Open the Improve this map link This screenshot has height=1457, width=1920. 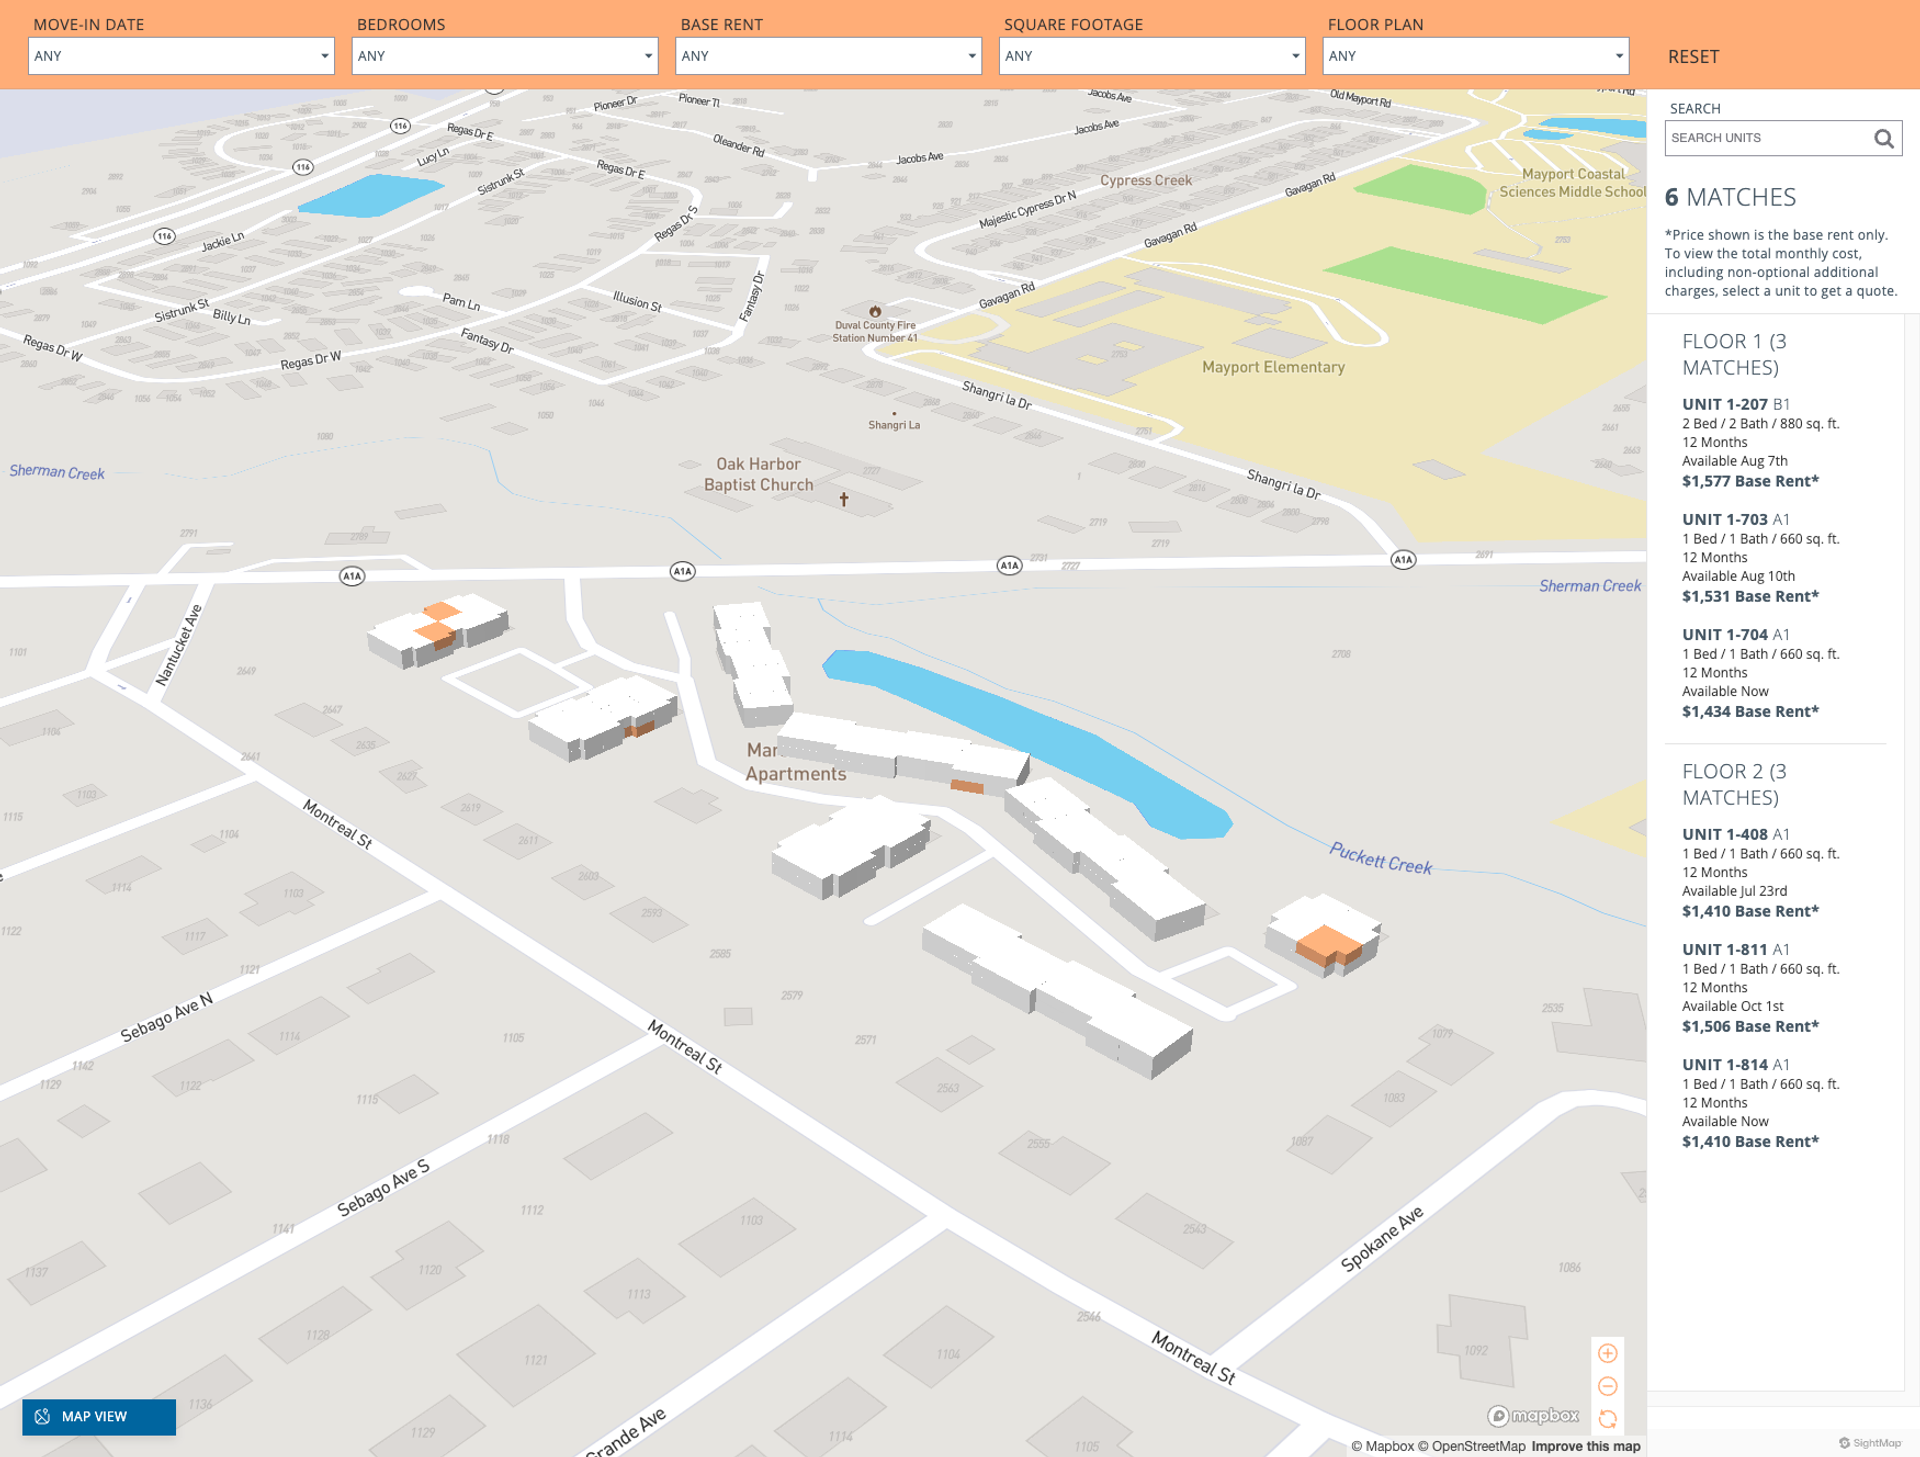1585,1446
